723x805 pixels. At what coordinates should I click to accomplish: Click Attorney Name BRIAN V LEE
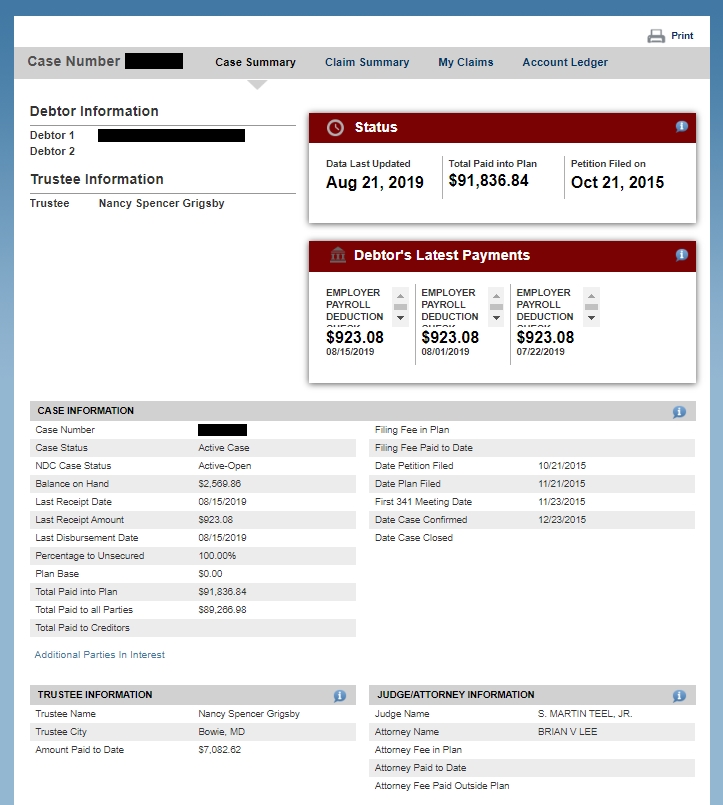tap(567, 732)
